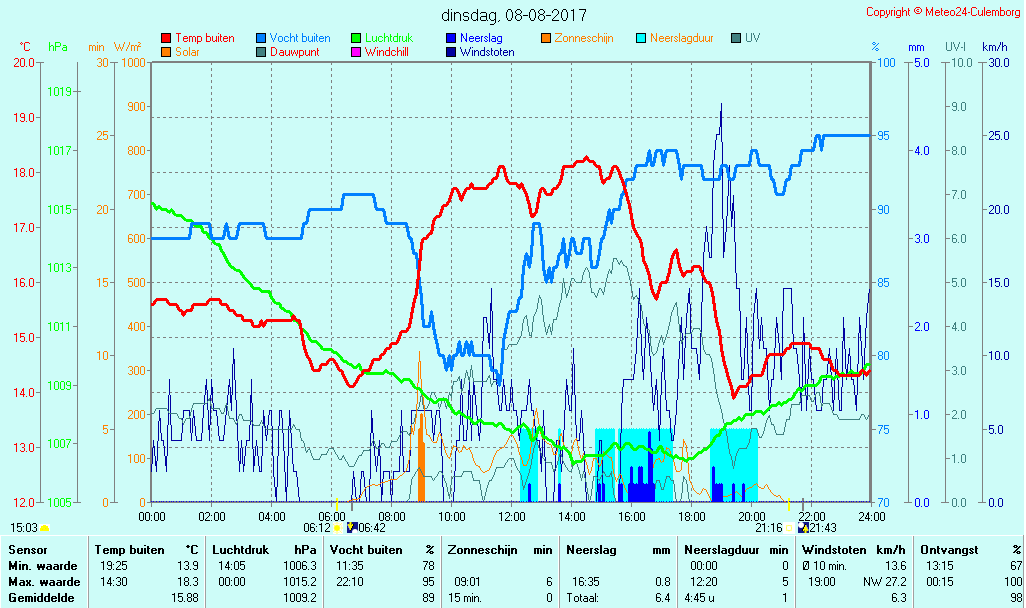
Task: Open the Copyright Meteo24-Culemborg link
Action: 943,12
